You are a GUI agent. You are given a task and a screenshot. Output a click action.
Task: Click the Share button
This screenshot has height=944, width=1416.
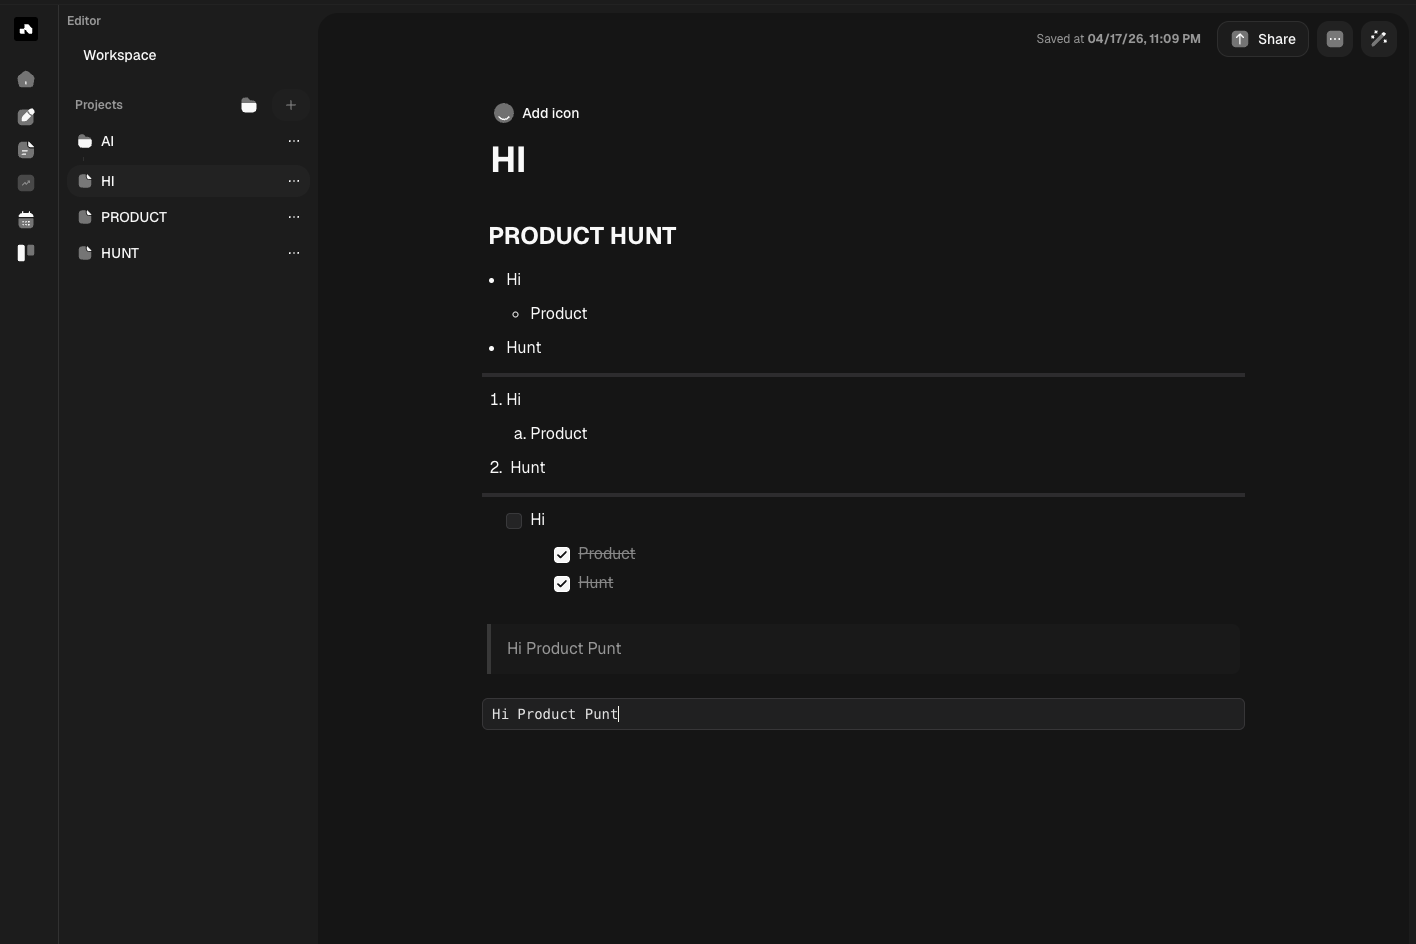(1263, 39)
